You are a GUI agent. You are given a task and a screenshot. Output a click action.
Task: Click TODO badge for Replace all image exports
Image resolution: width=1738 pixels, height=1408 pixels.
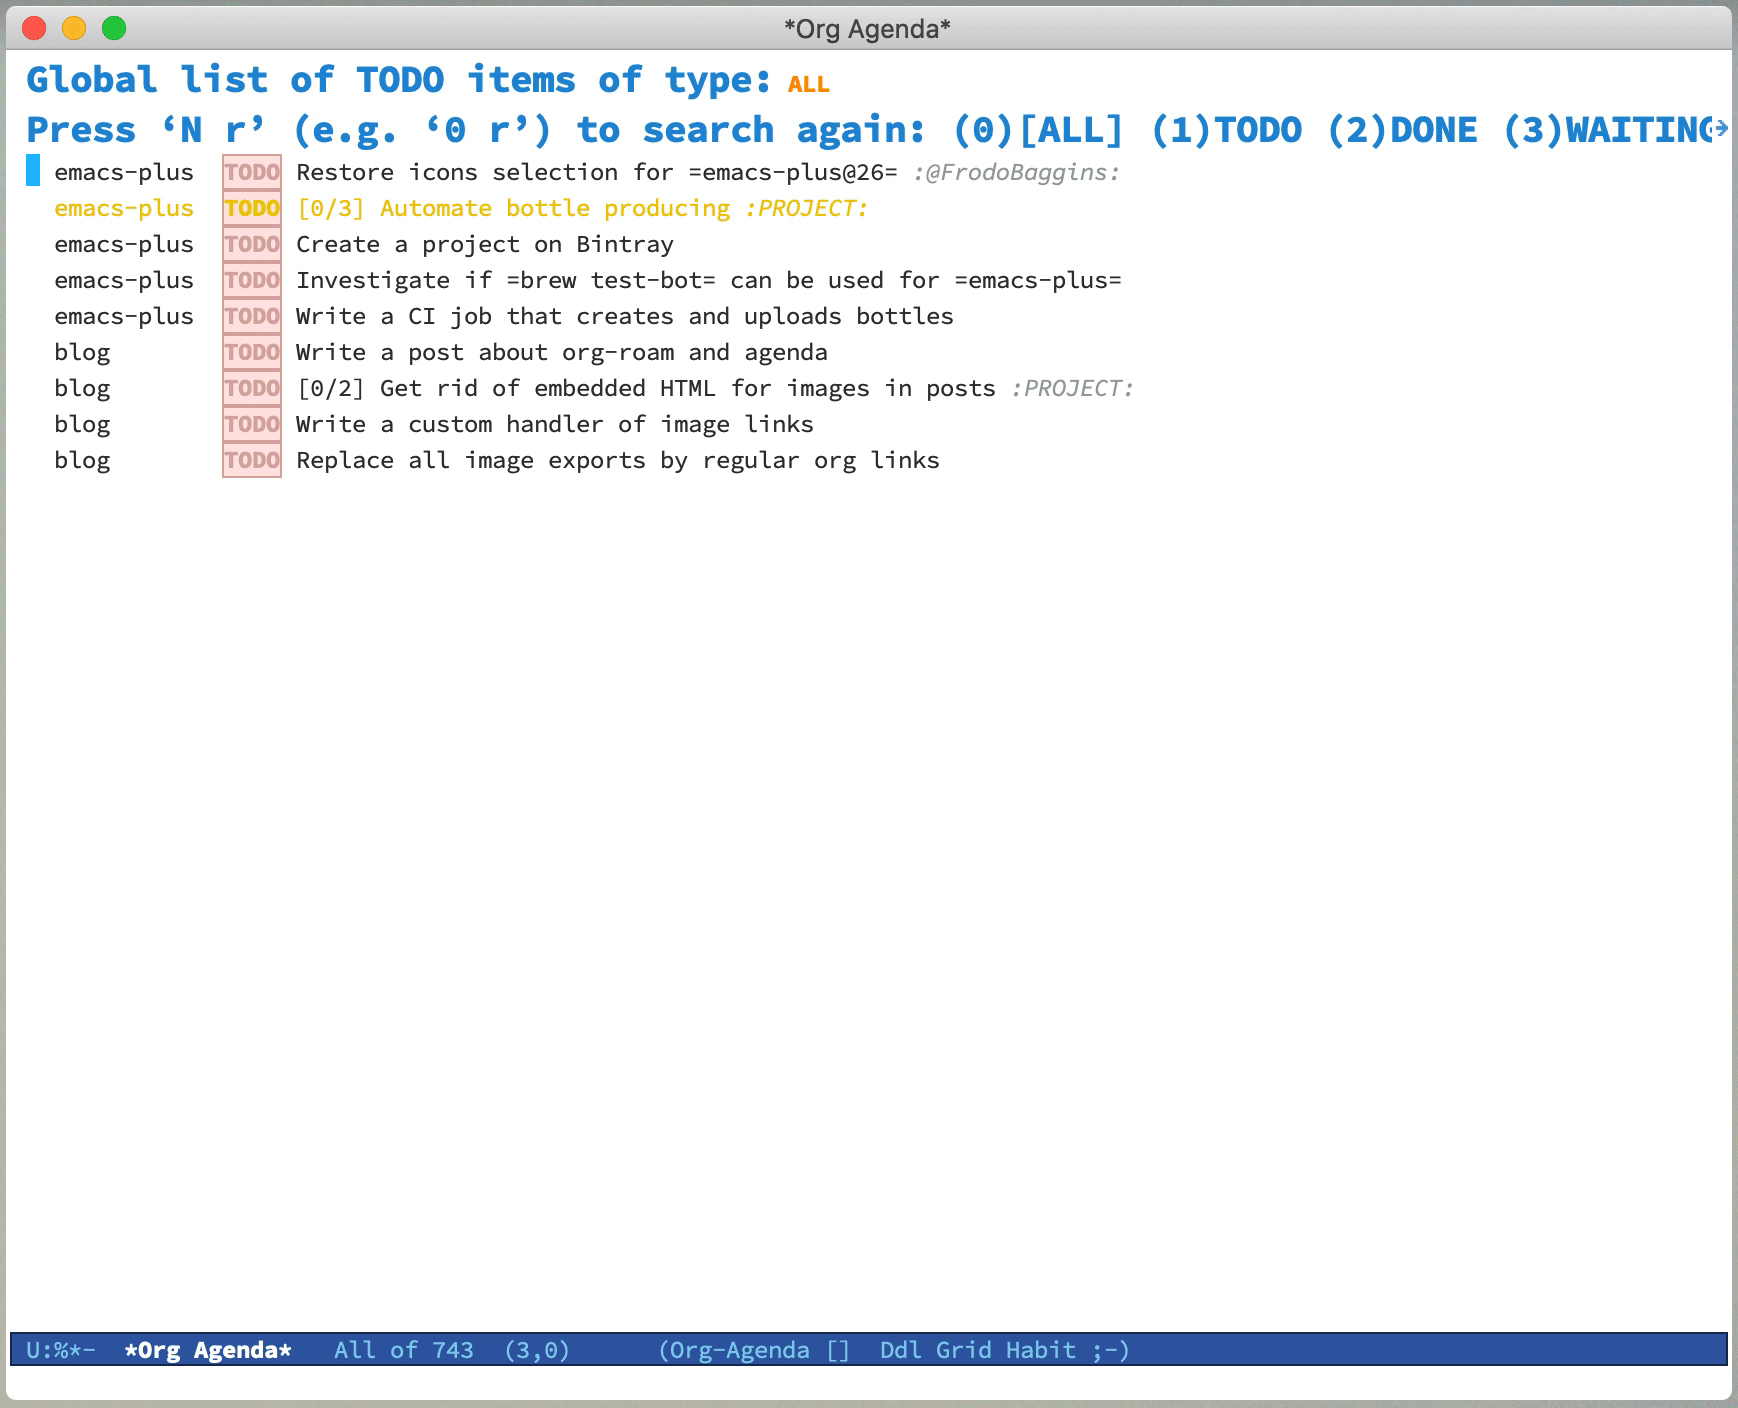pos(252,461)
